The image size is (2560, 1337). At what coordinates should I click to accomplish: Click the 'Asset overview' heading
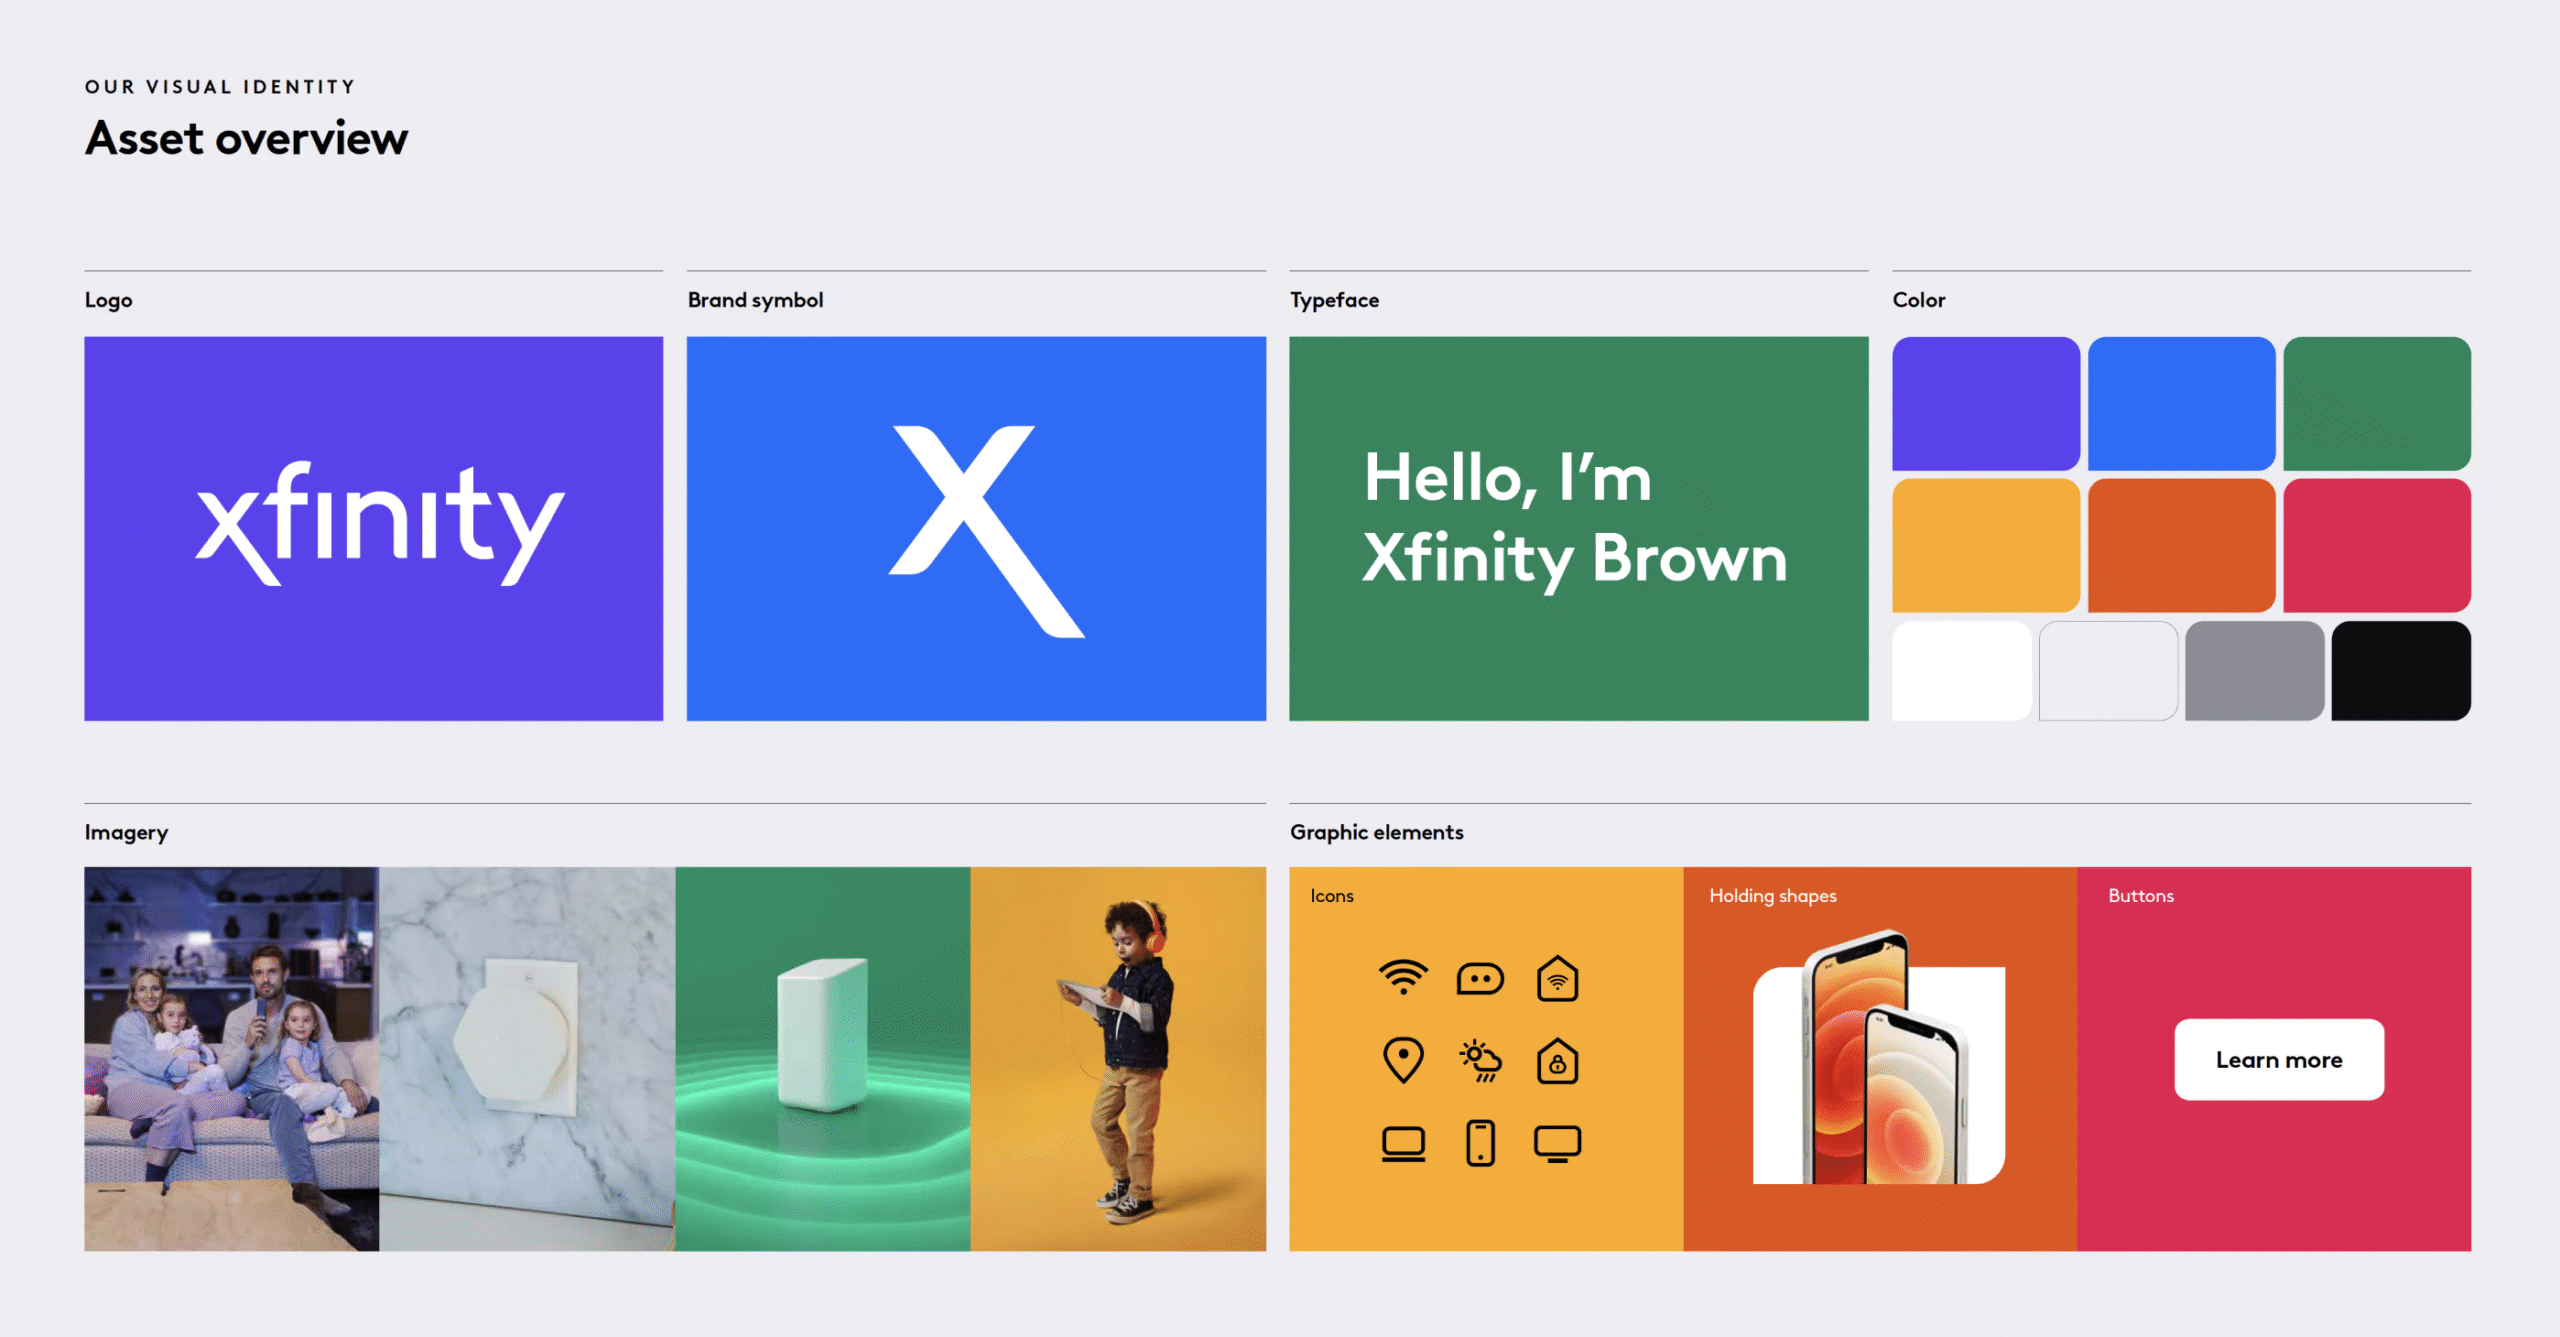pos(246,138)
